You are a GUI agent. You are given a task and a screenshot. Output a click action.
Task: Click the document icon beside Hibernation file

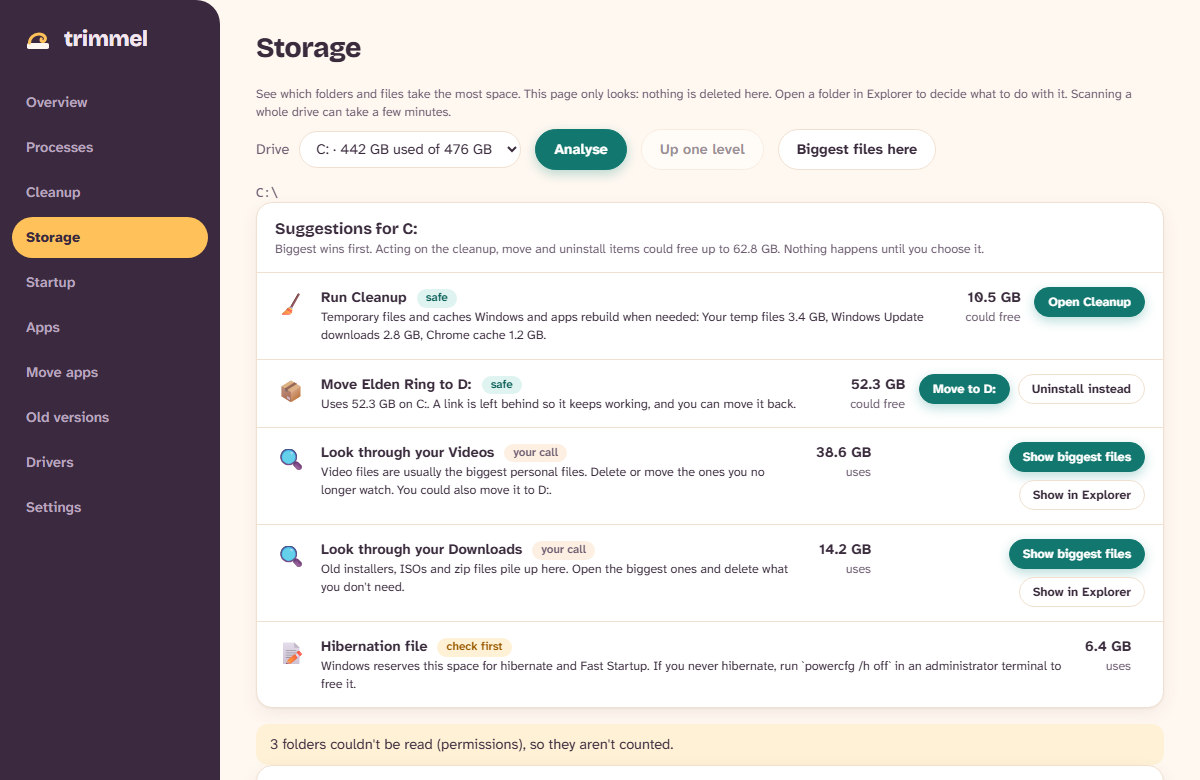(x=291, y=654)
